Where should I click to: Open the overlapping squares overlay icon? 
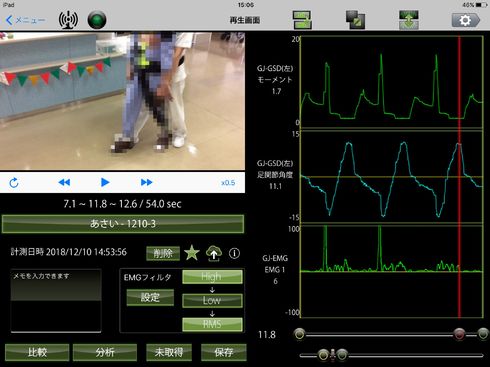coord(355,20)
